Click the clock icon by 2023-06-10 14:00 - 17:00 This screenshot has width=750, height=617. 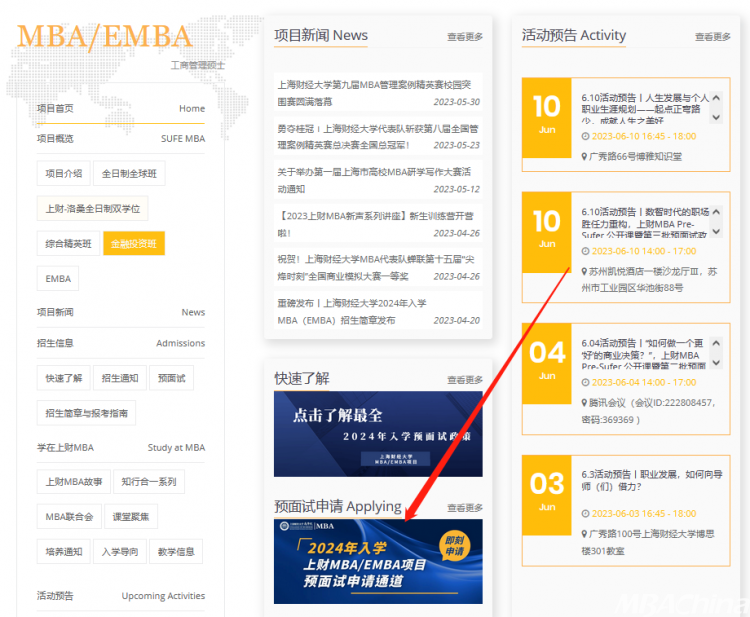tap(585, 251)
